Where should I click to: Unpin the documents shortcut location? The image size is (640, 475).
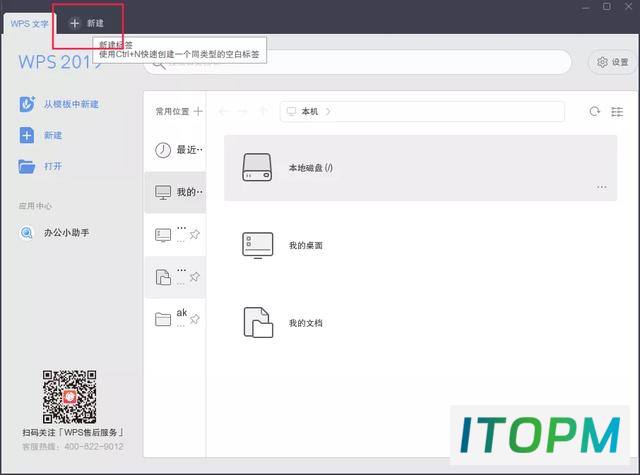click(x=195, y=277)
